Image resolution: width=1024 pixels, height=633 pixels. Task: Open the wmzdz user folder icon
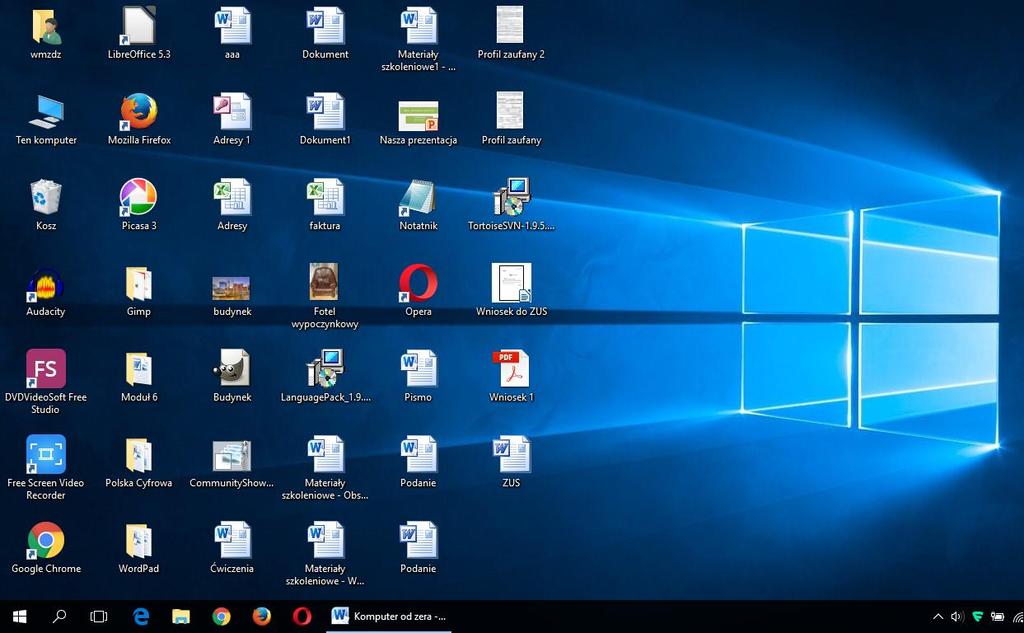pos(46,27)
